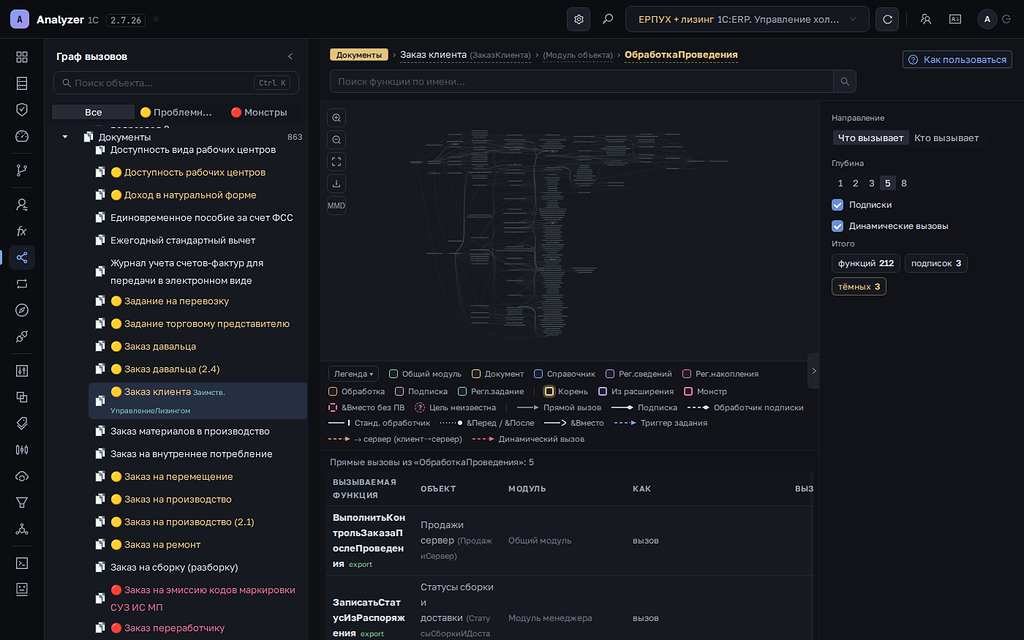Open the price tag section in the sidebar
1024x640 pixels.
point(22,423)
